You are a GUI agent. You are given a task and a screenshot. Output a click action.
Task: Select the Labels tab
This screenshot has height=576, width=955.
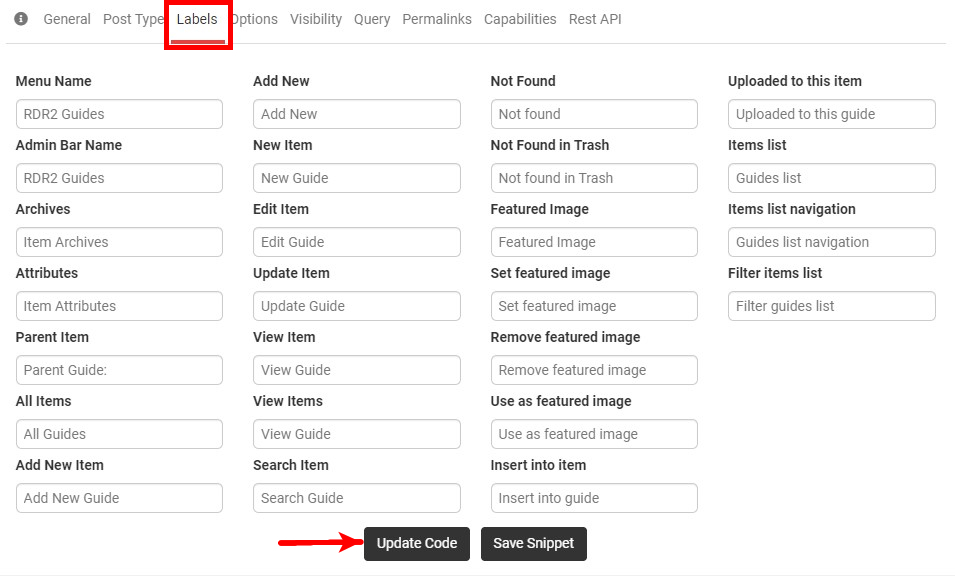point(197,18)
